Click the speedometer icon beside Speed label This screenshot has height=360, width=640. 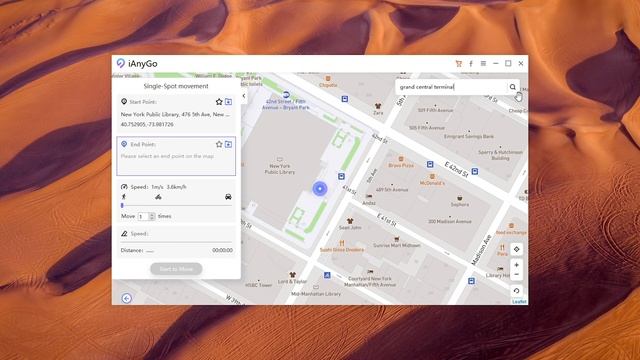pyautogui.click(x=124, y=187)
